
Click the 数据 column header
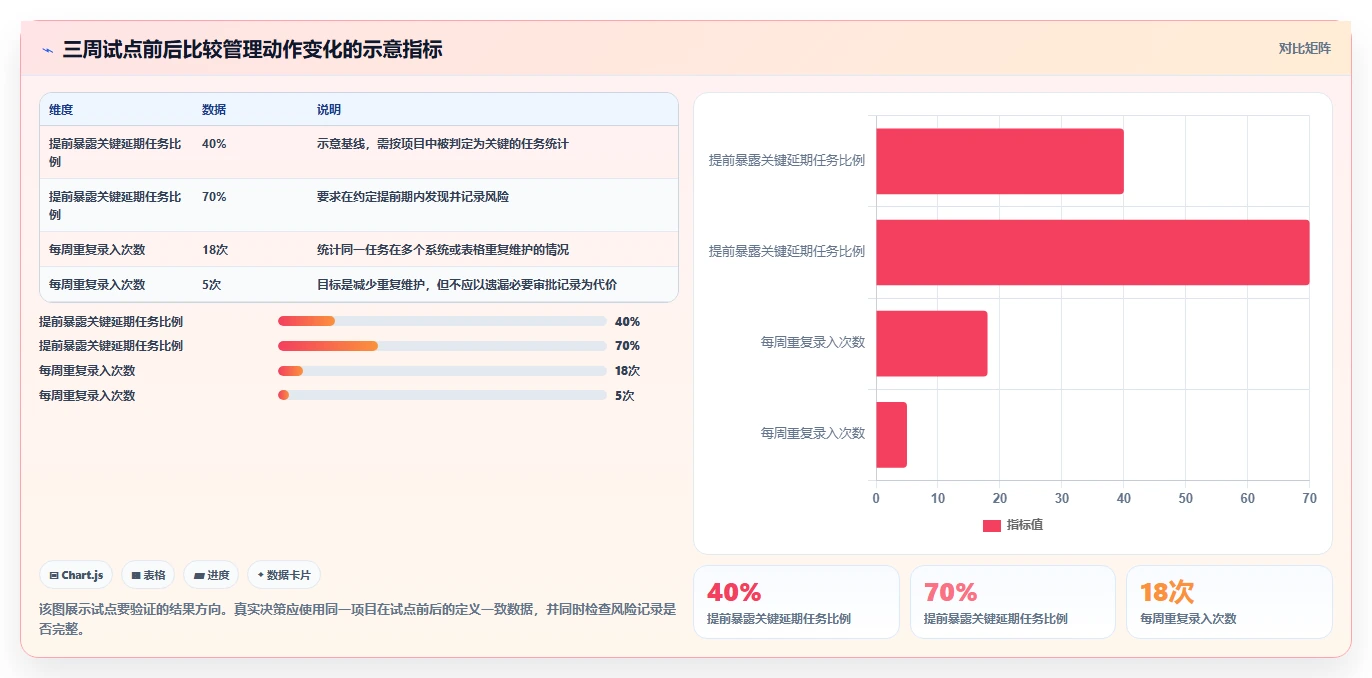coord(214,110)
